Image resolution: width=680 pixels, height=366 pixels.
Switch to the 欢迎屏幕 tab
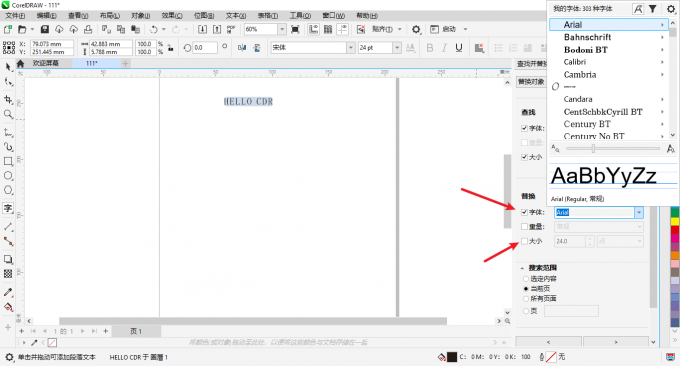[x=46, y=63]
